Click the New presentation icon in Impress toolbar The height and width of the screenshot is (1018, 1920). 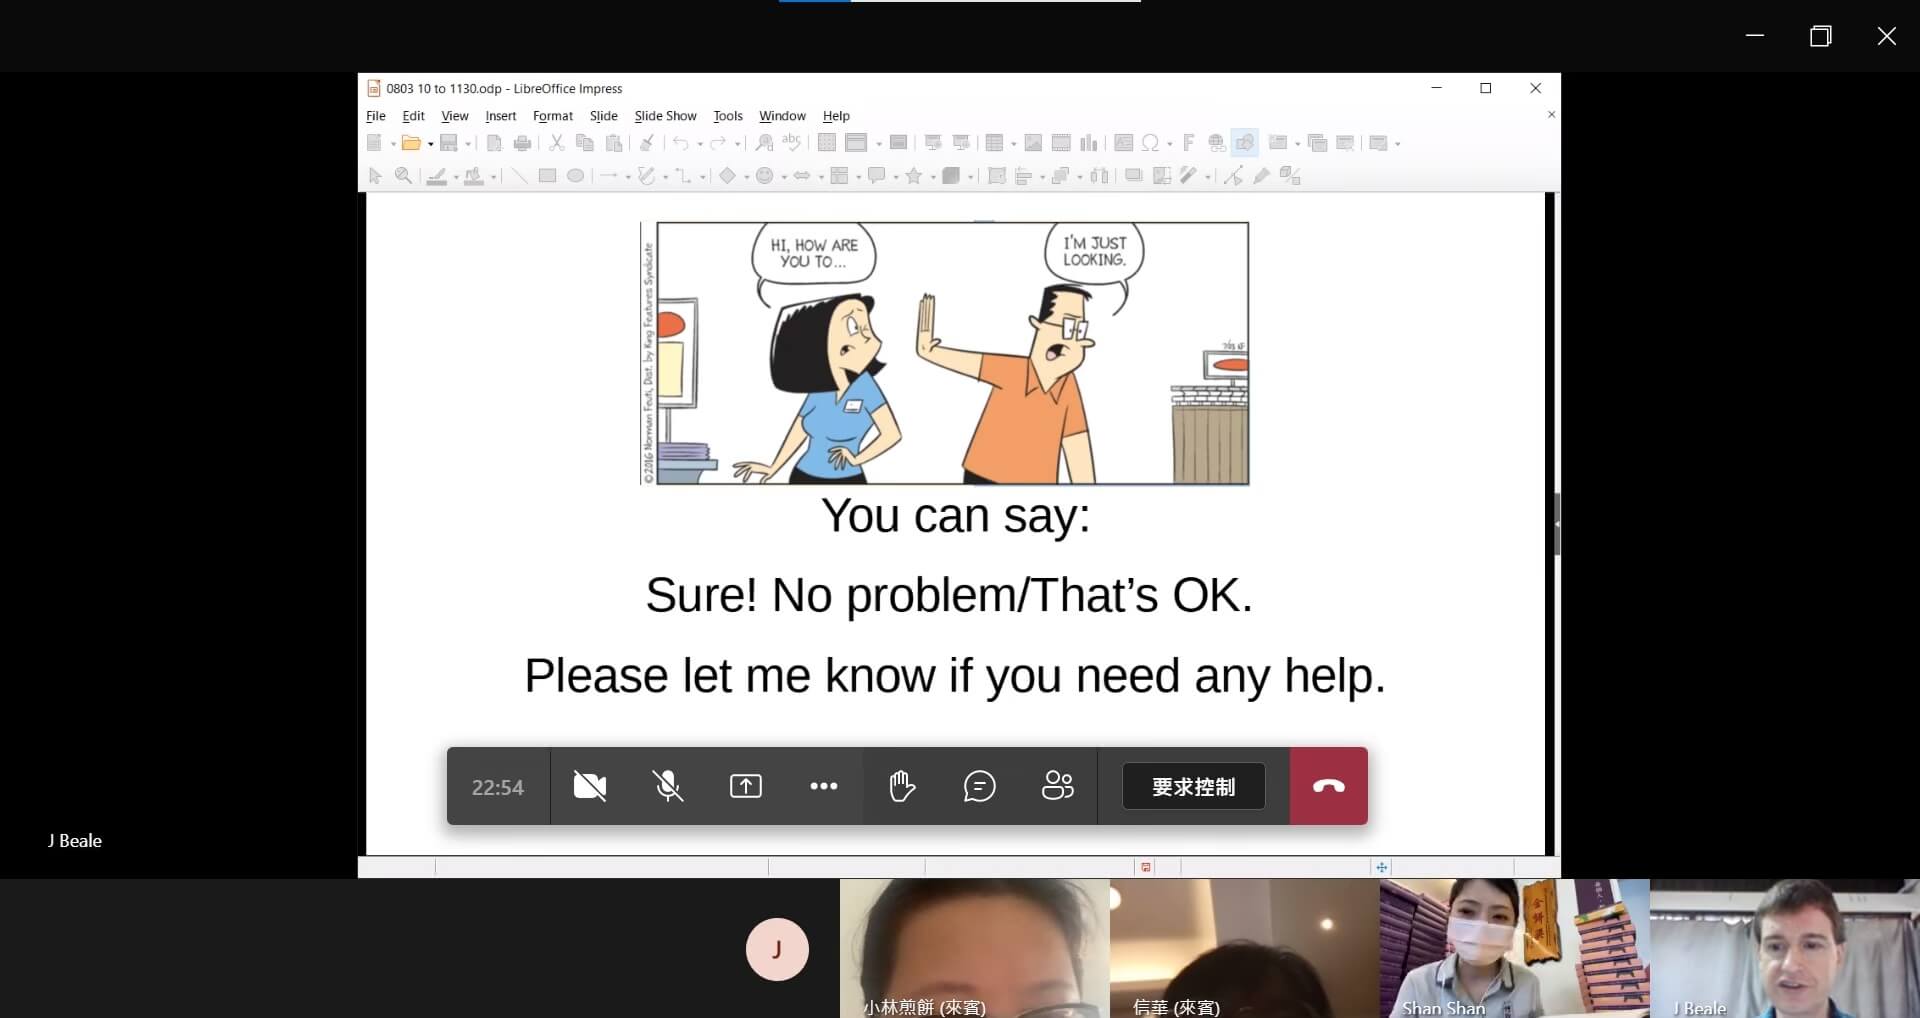(374, 143)
